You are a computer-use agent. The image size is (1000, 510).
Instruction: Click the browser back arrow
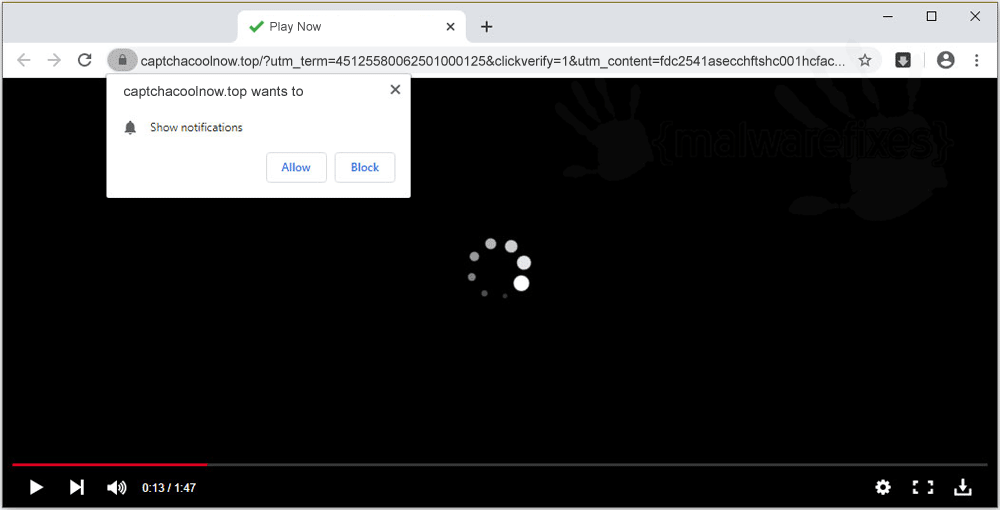tap(24, 60)
